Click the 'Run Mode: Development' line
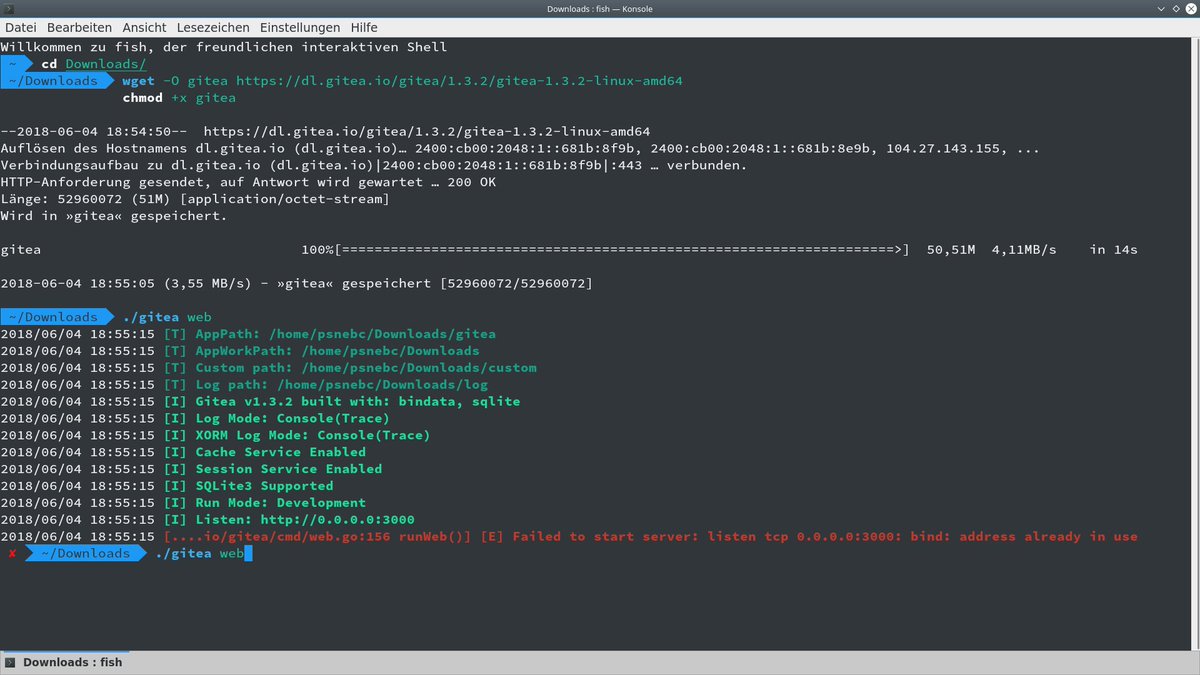The height and width of the screenshot is (675, 1200). tap(183, 503)
